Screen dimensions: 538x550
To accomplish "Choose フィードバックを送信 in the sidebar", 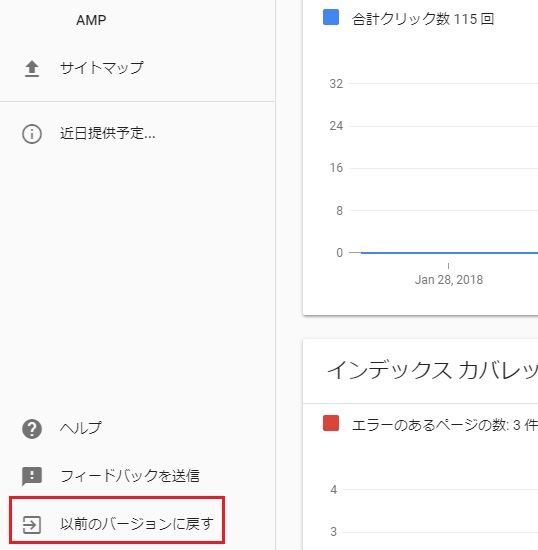I will (x=130, y=476).
